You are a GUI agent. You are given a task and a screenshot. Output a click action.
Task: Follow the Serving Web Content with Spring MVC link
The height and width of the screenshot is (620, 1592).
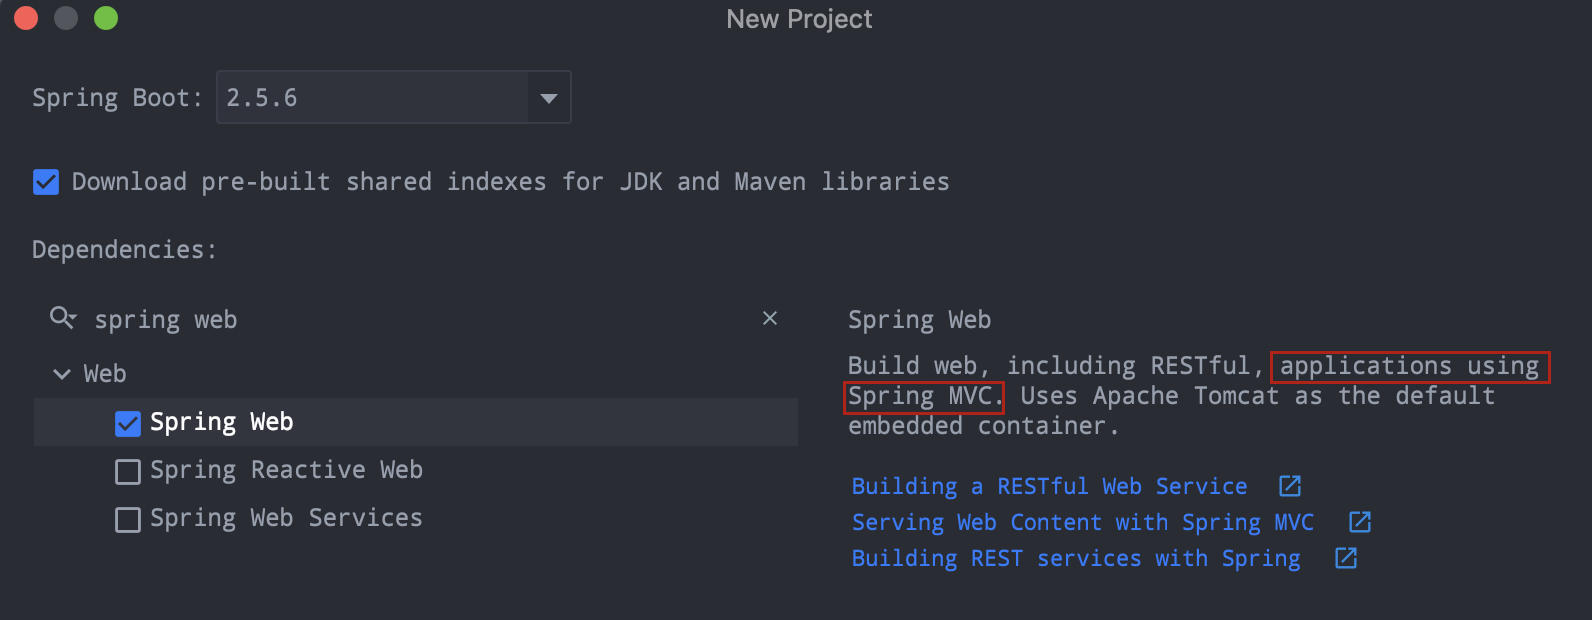pyautogui.click(x=1082, y=521)
